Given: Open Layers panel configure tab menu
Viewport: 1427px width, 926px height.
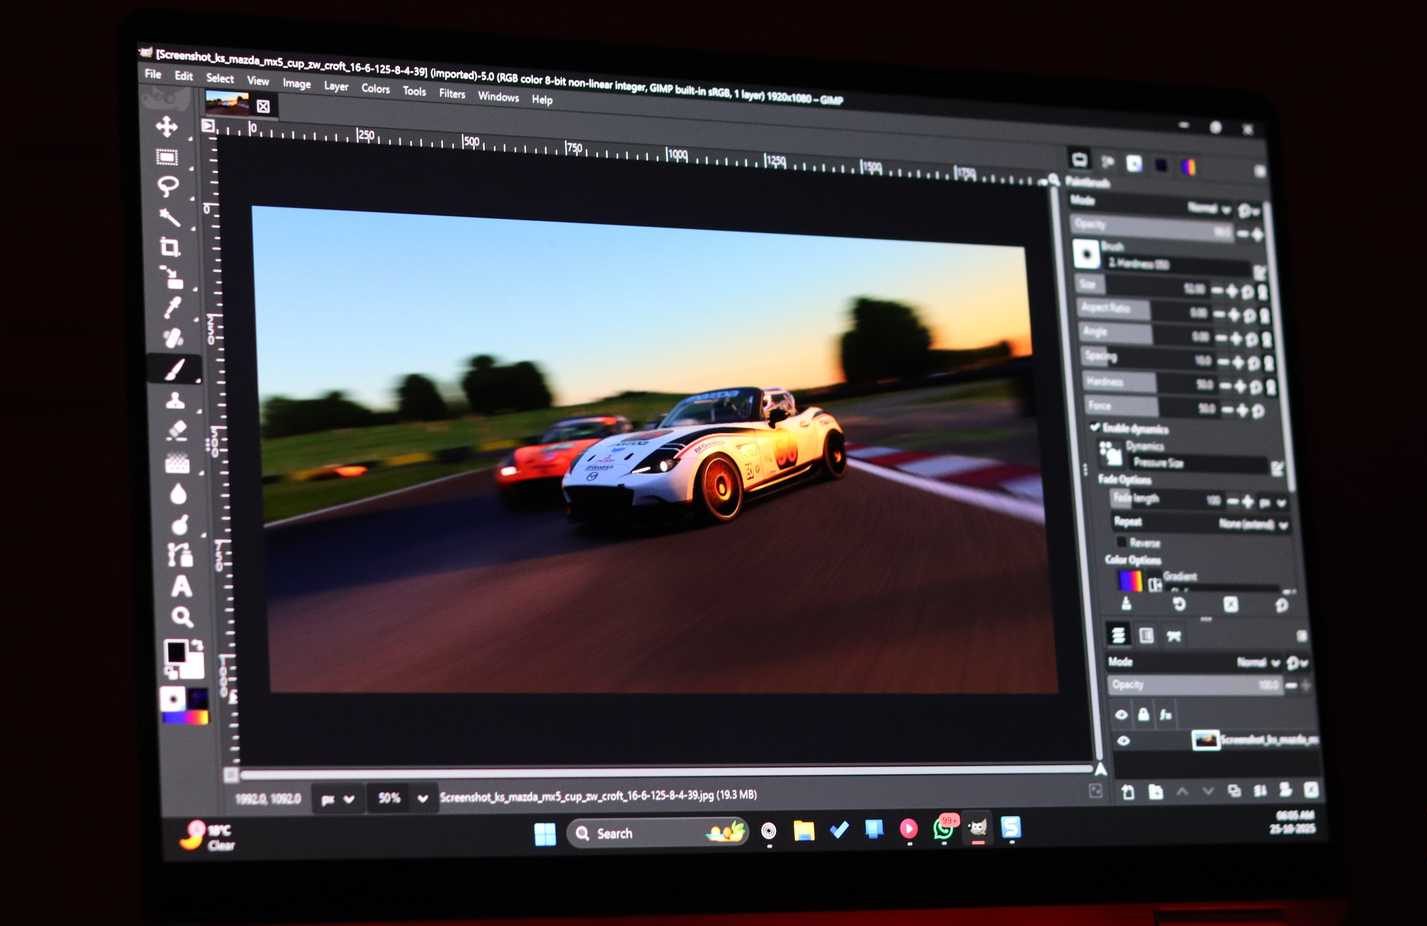Looking at the screenshot, I should click(1302, 636).
